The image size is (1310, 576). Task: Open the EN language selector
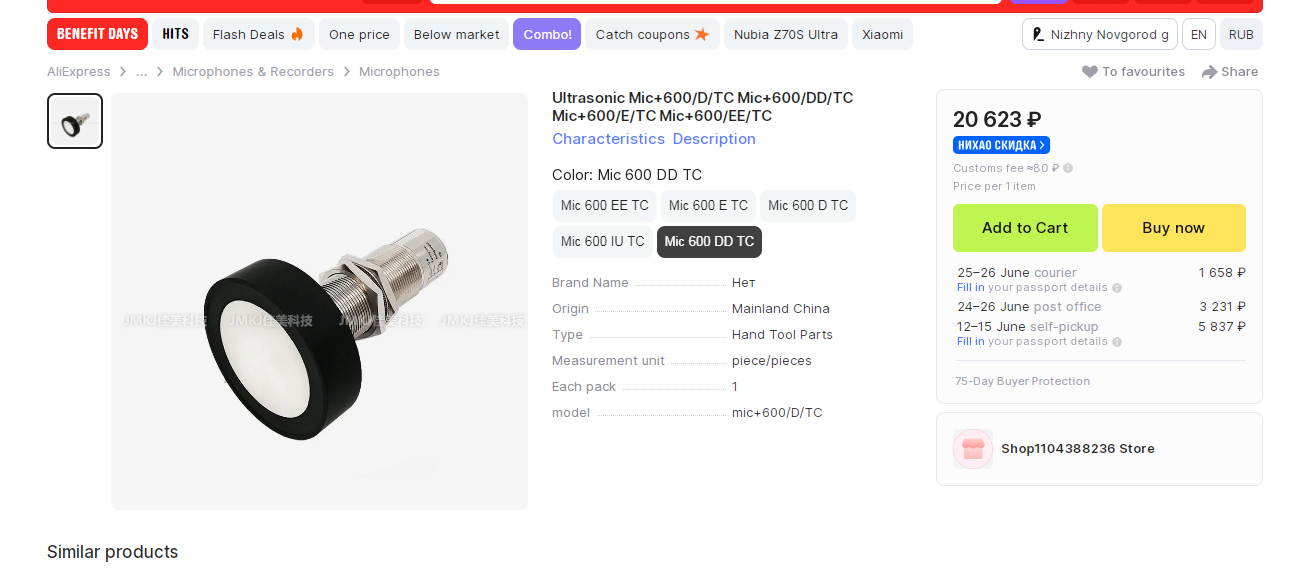(x=1199, y=34)
